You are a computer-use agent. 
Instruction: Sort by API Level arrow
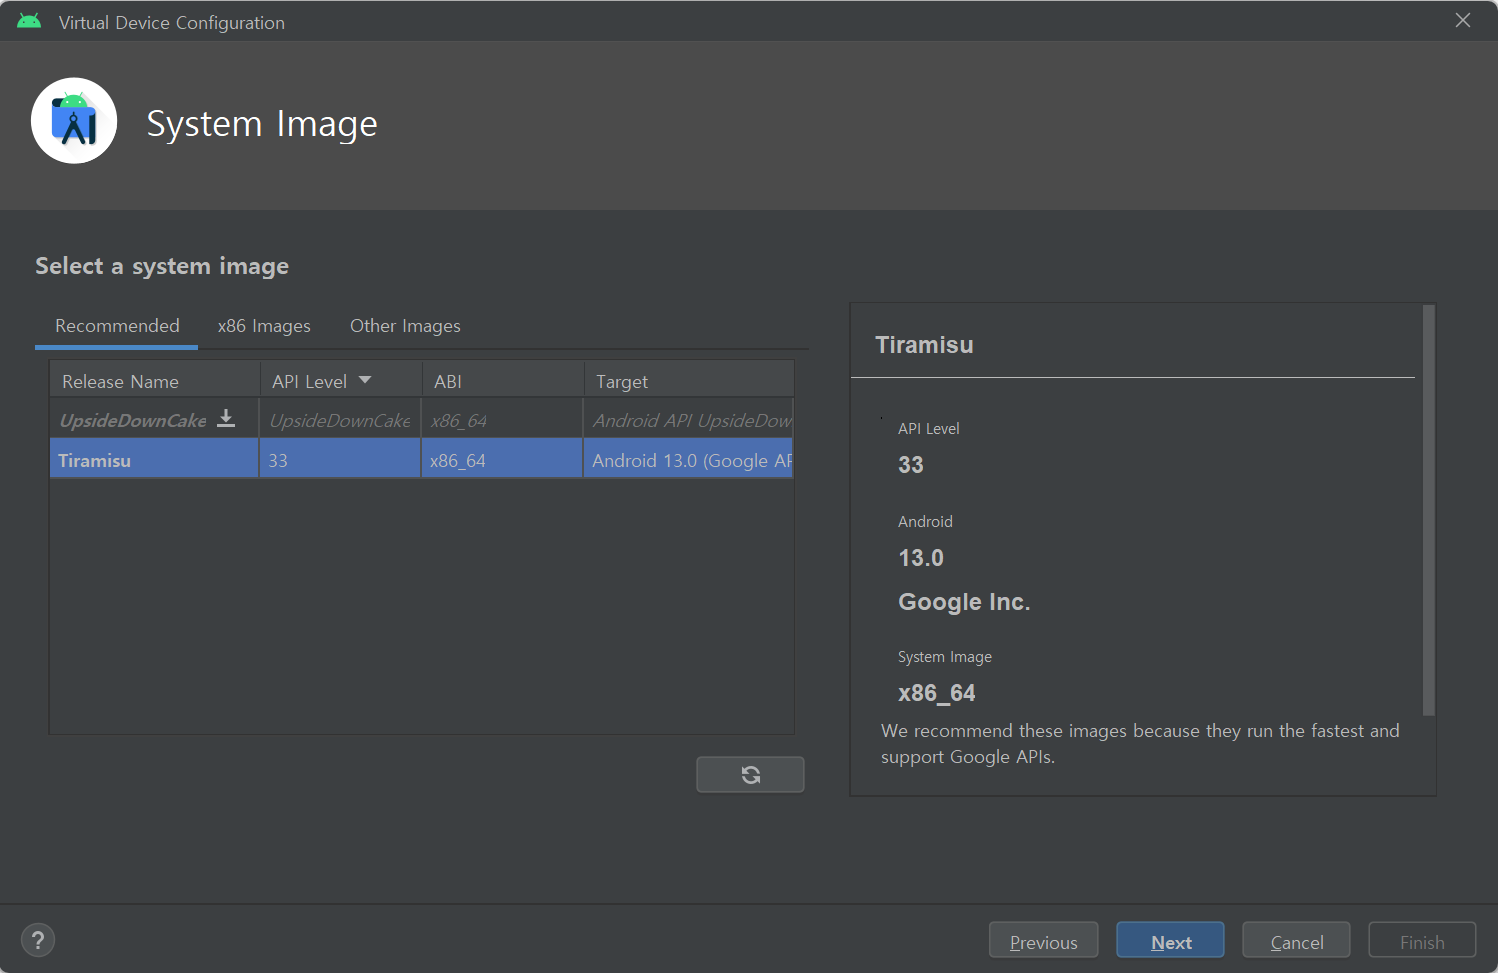tap(365, 380)
